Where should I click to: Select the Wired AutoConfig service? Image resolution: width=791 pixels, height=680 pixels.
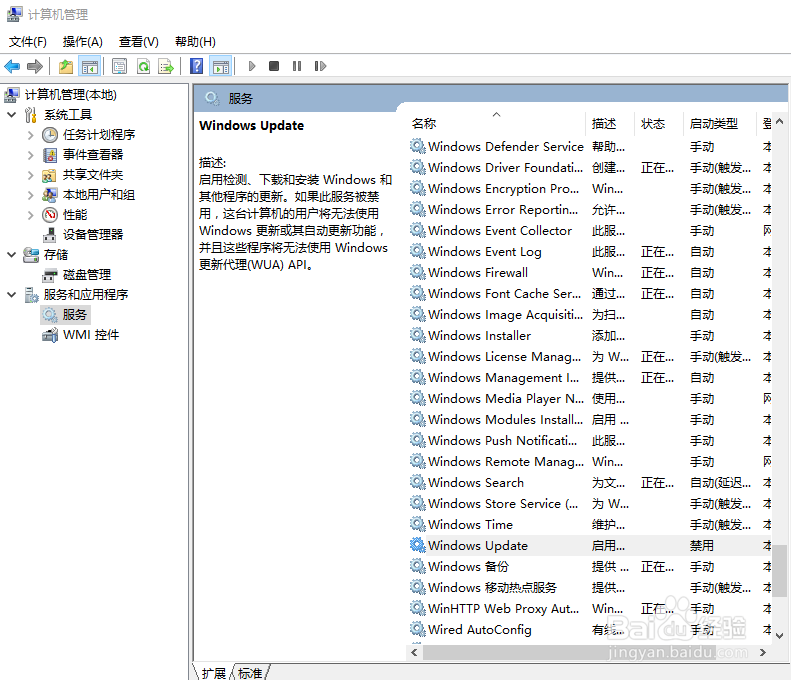click(x=479, y=630)
